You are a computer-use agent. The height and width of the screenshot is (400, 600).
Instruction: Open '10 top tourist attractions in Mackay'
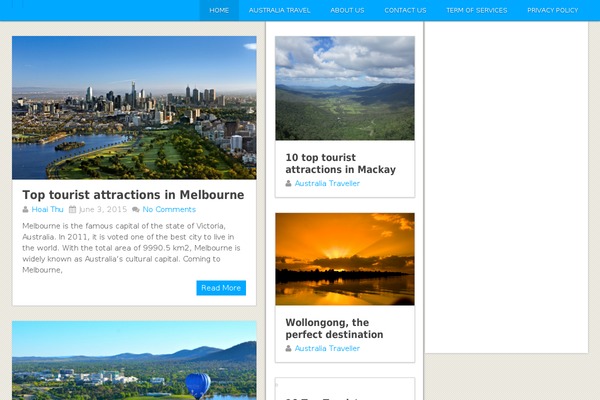pos(341,163)
